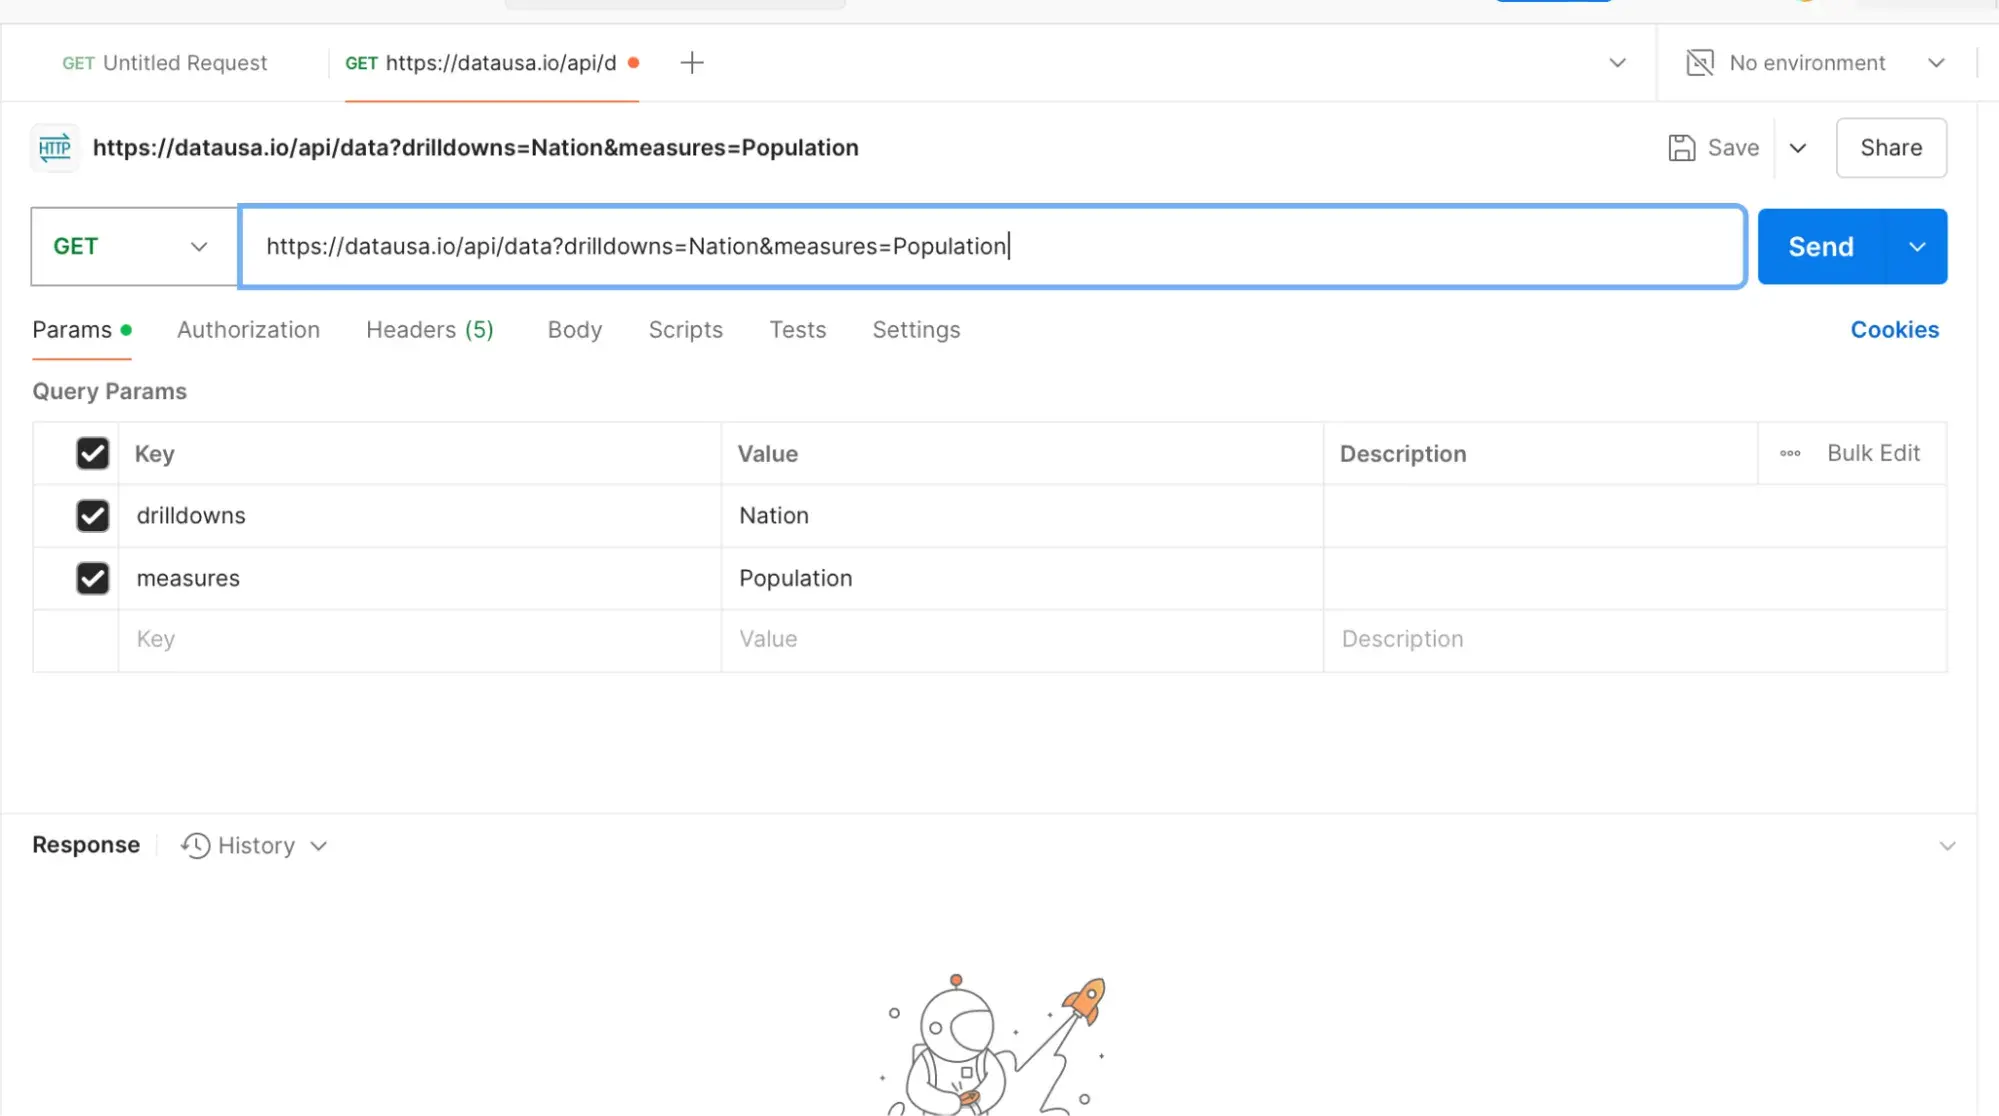Expand the Save options chevron
Viewport: 1999px width, 1116px height.
tap(1797, 148)
